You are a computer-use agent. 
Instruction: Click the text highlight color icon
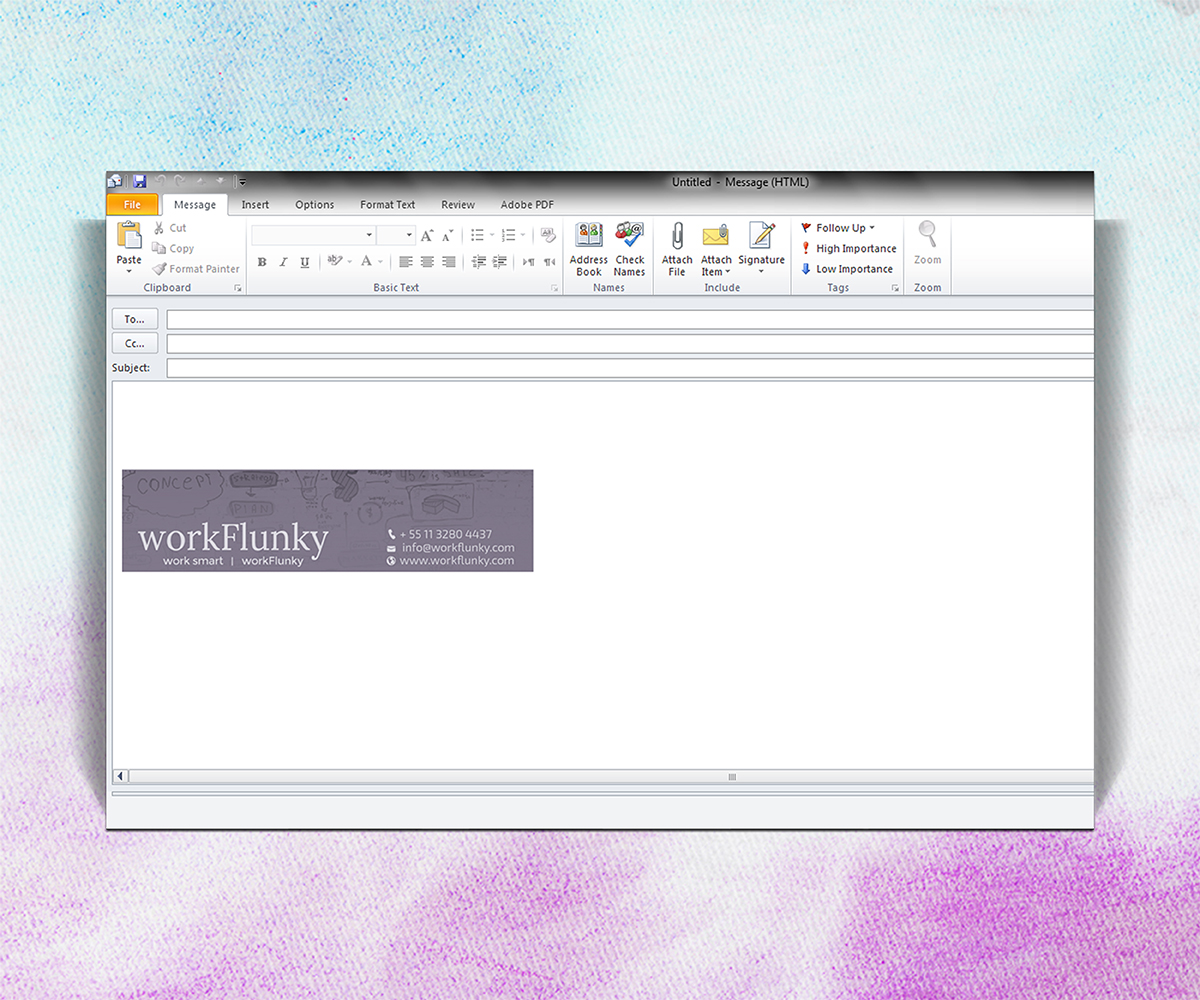(334, 262)
